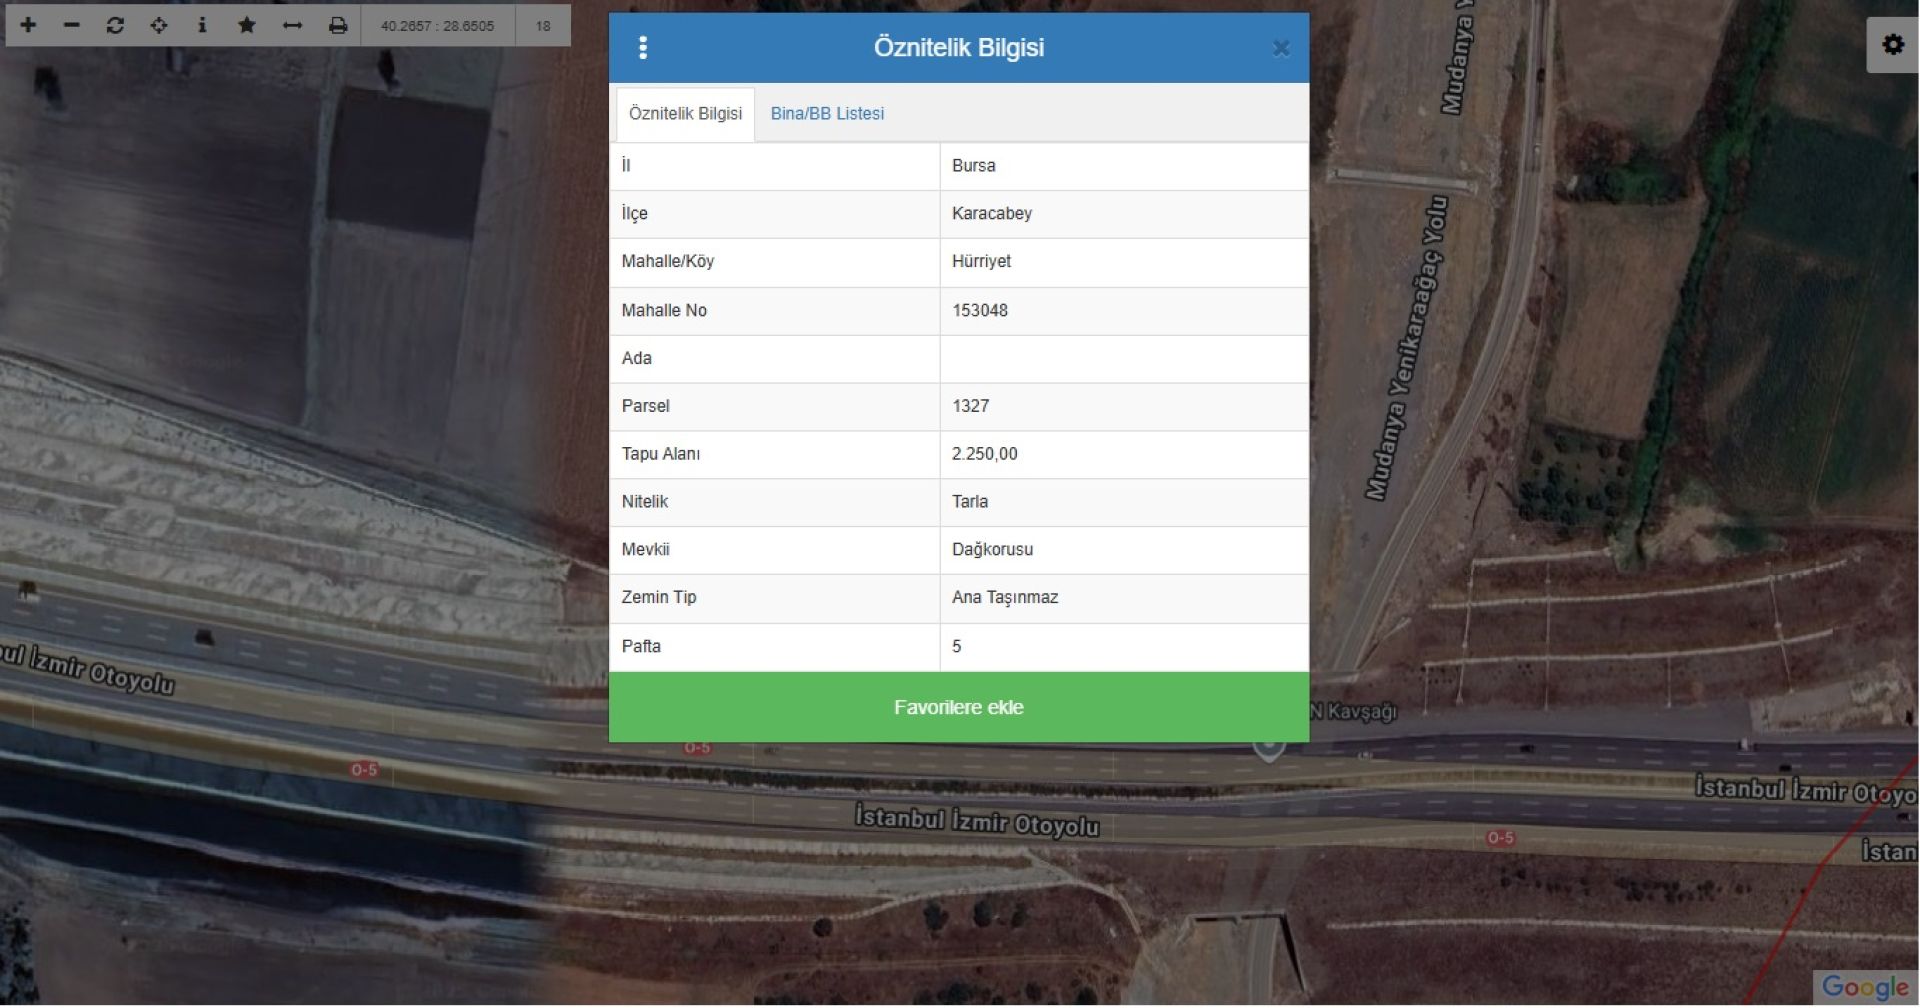This screenshot has width=1920, height=1008.
Task: Click the refresh map icon
Action: (x=115, y=25)
